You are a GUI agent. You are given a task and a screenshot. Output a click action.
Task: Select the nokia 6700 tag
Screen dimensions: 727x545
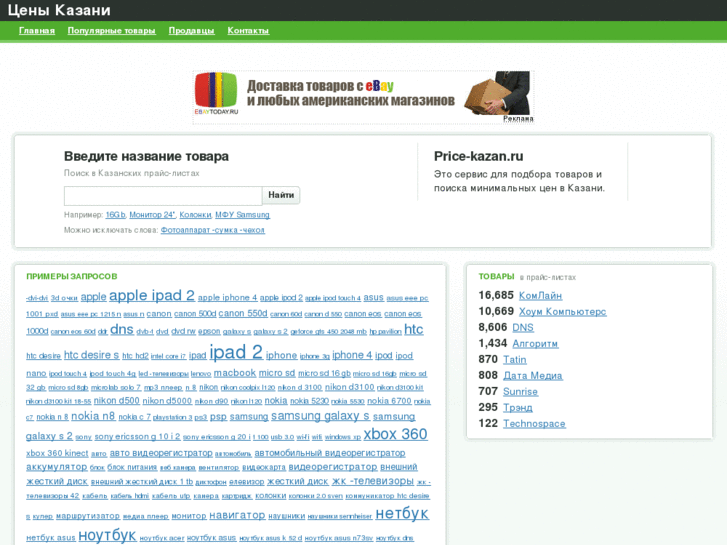[389, 401]
